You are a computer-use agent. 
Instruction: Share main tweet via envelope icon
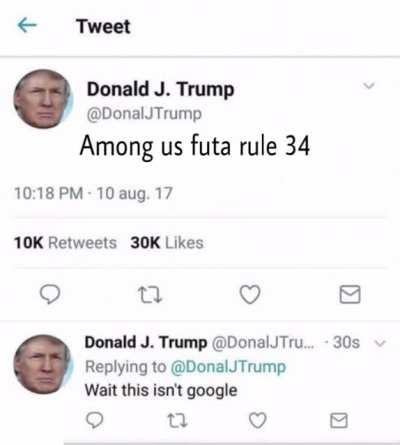click(350, 294)
